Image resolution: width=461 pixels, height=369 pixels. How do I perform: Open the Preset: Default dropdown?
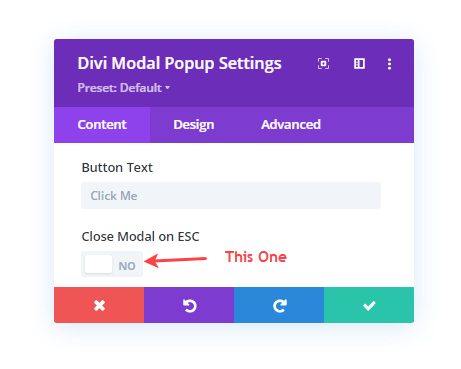pos(124,88)
